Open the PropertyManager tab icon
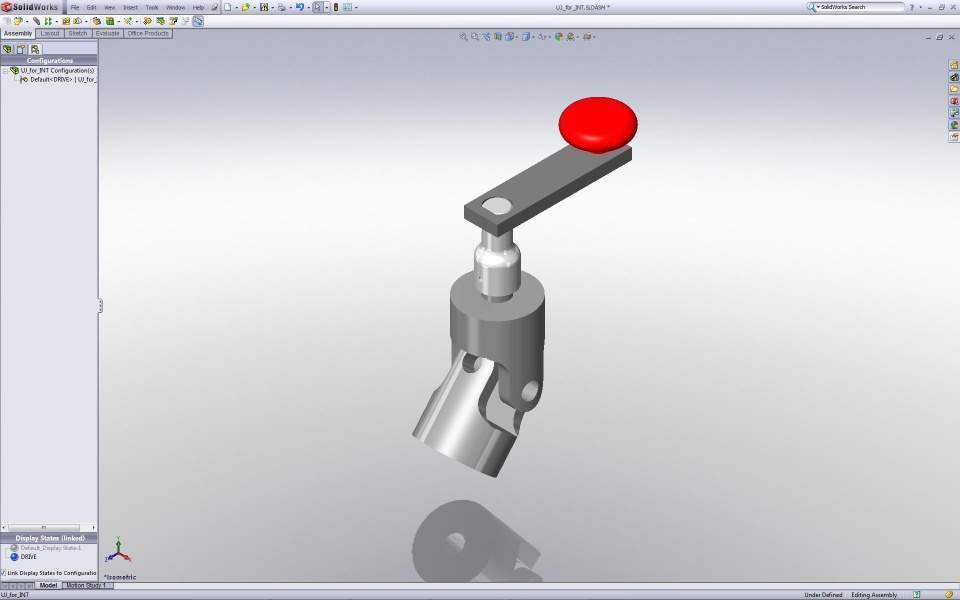Viewport: 960px width, 600px height. coord(21,49)
